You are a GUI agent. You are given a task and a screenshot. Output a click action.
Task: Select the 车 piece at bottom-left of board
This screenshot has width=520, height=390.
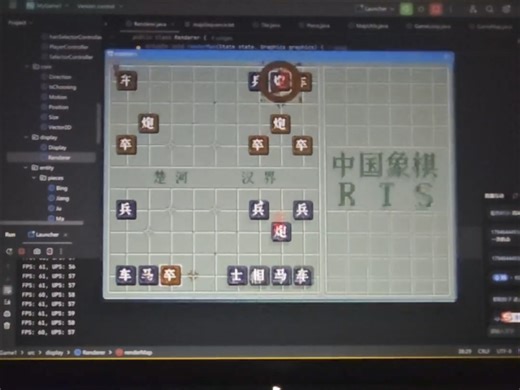tap(126, 275)
